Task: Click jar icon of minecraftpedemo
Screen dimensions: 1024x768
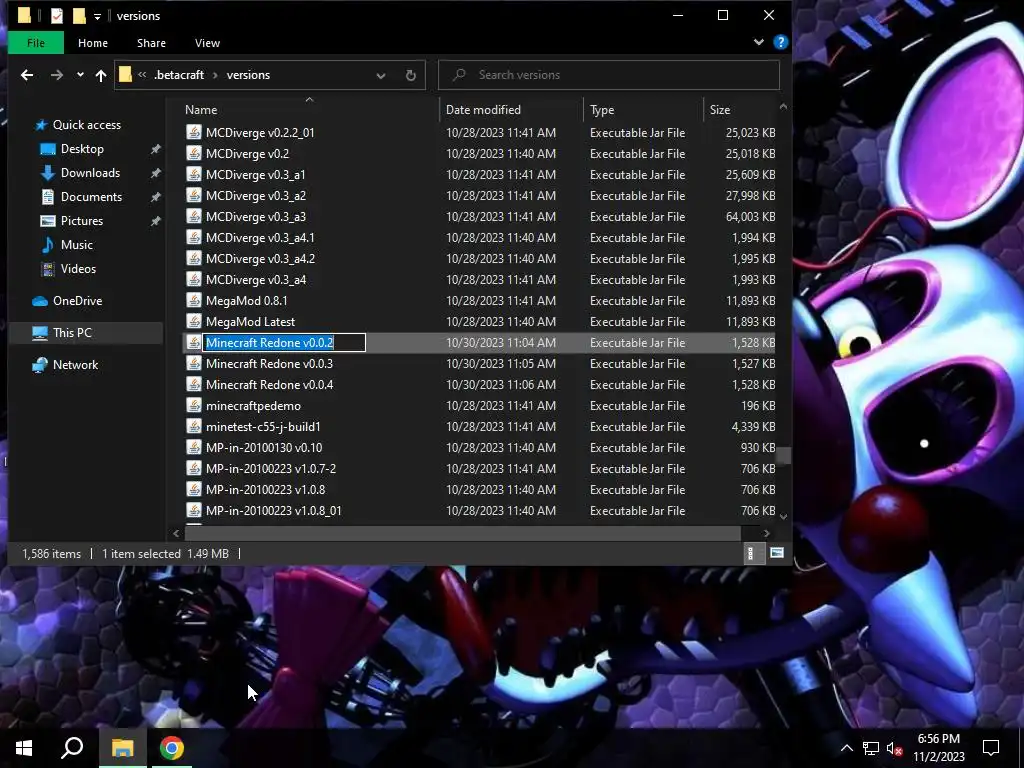Action: 193,406
